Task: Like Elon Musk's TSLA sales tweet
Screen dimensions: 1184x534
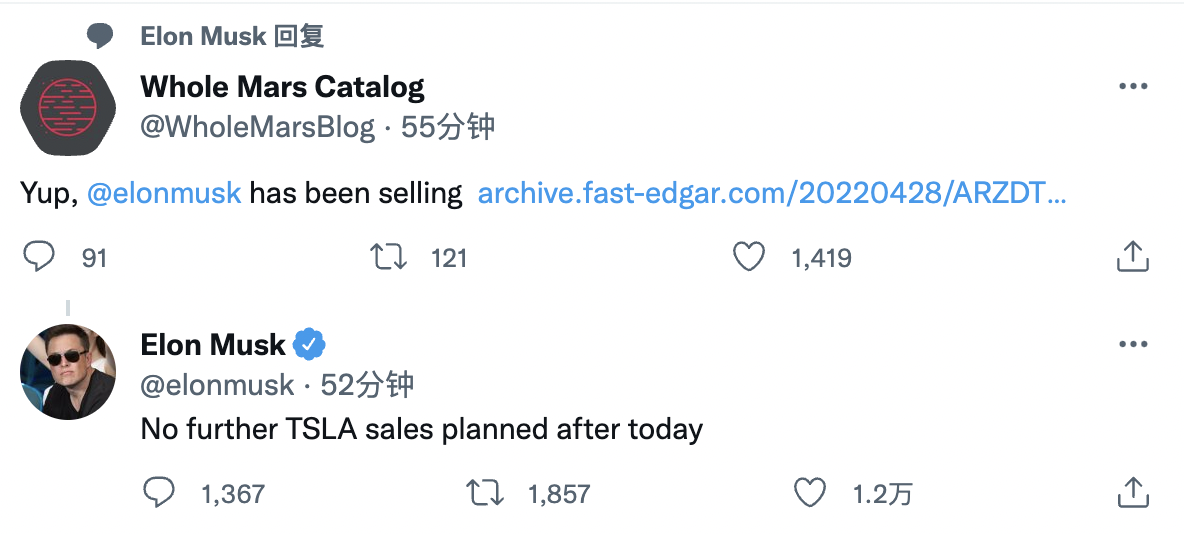Action: point(809,492)
